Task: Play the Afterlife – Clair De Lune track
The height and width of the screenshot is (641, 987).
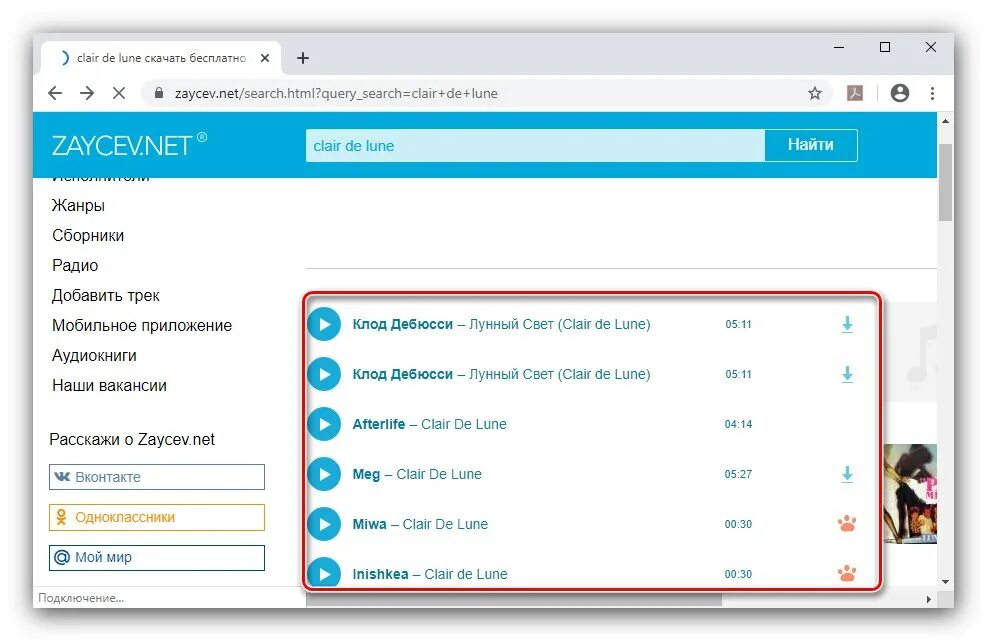Action: coord(324,424)
